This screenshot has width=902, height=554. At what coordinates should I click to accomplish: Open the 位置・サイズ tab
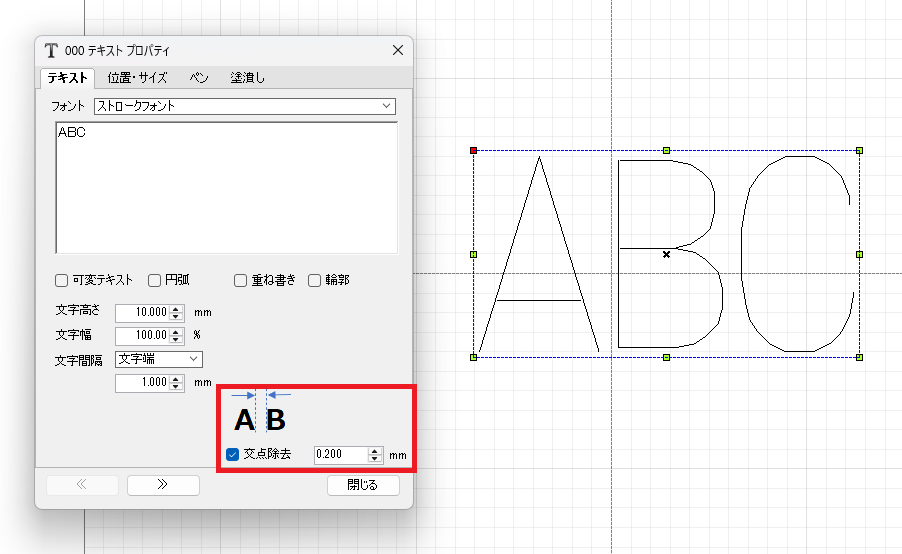(x=137, y=78)
